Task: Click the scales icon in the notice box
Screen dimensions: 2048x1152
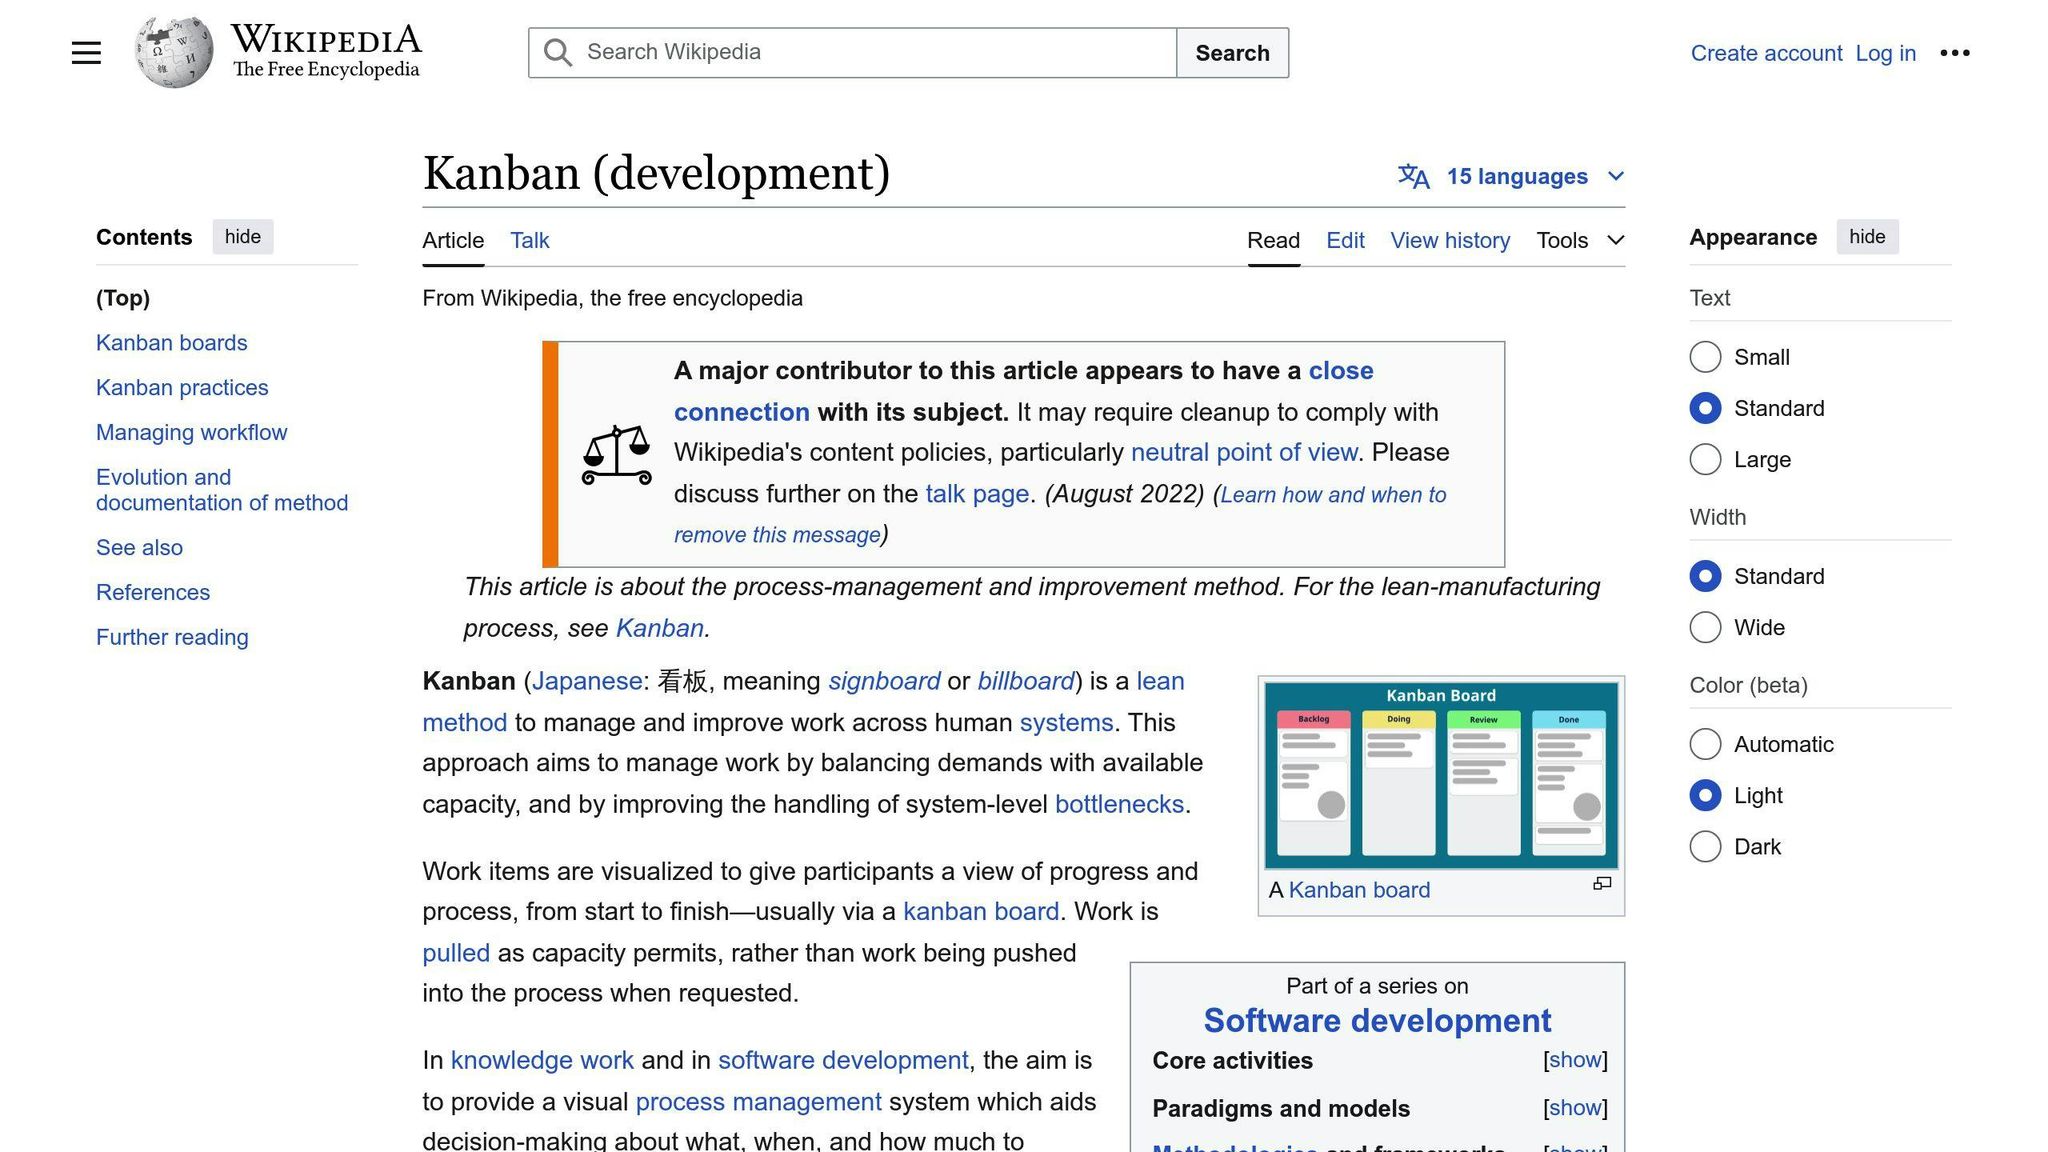Action: [x=617, y=451]
